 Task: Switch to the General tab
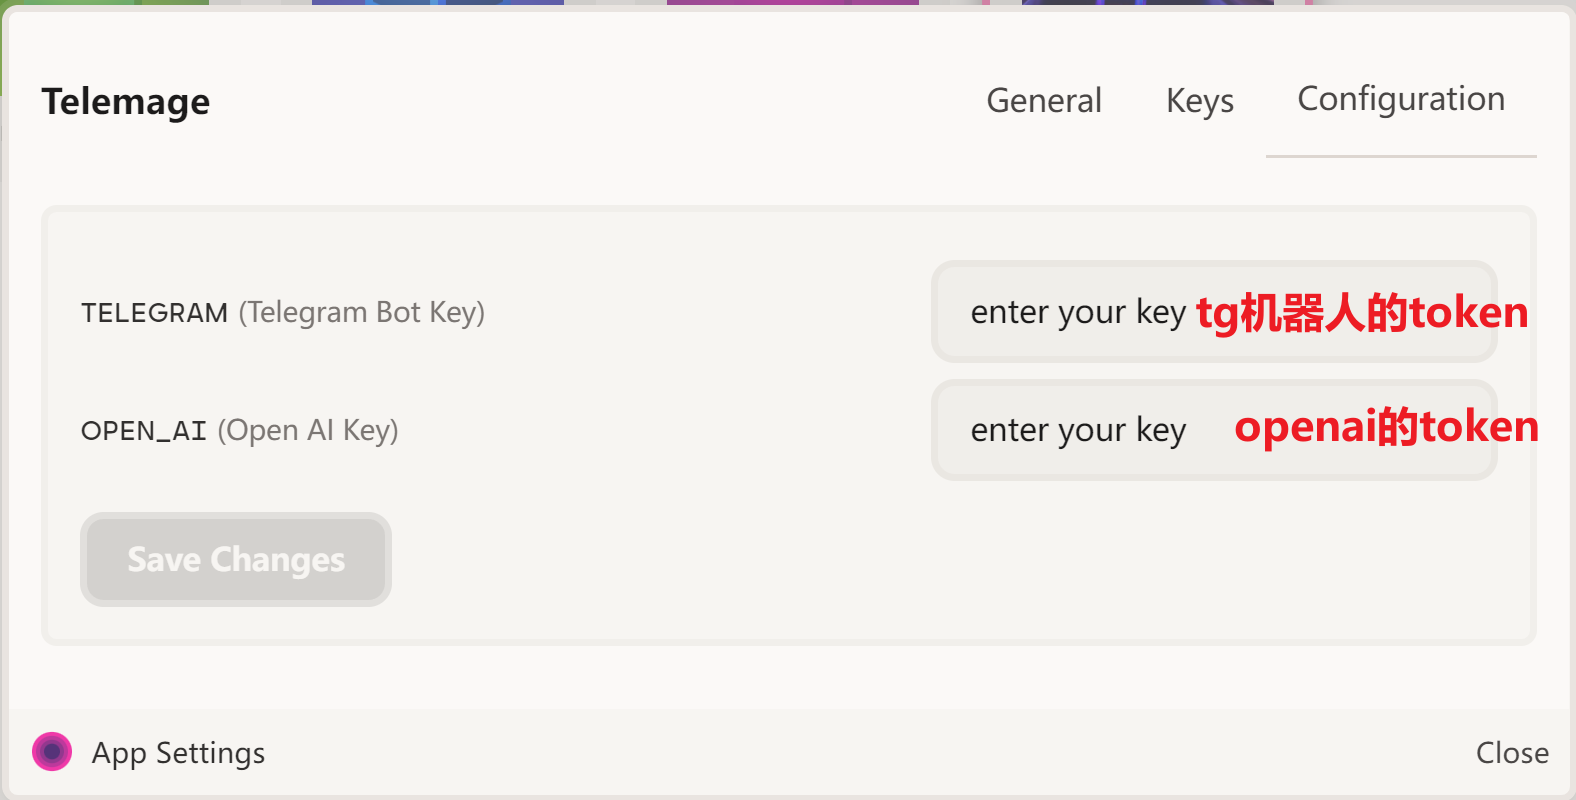coord(1044,100)
